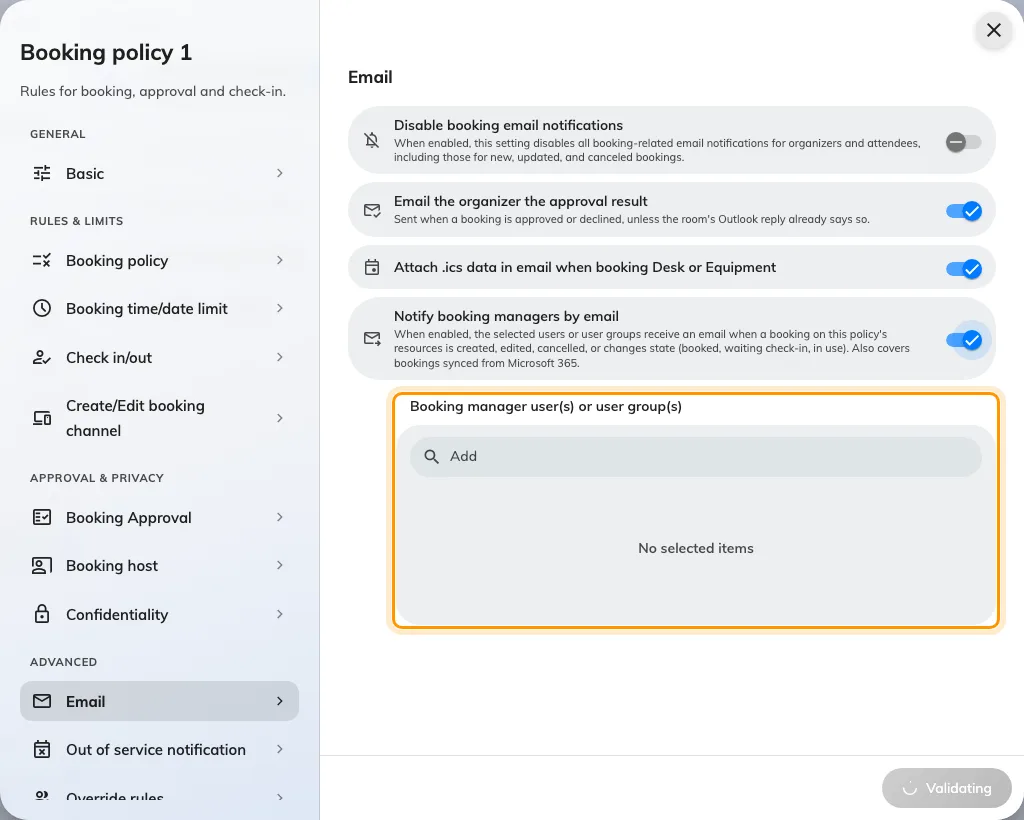Open the Basic settings page
The width and height of the screenshot is (1024, 820).
159,173
